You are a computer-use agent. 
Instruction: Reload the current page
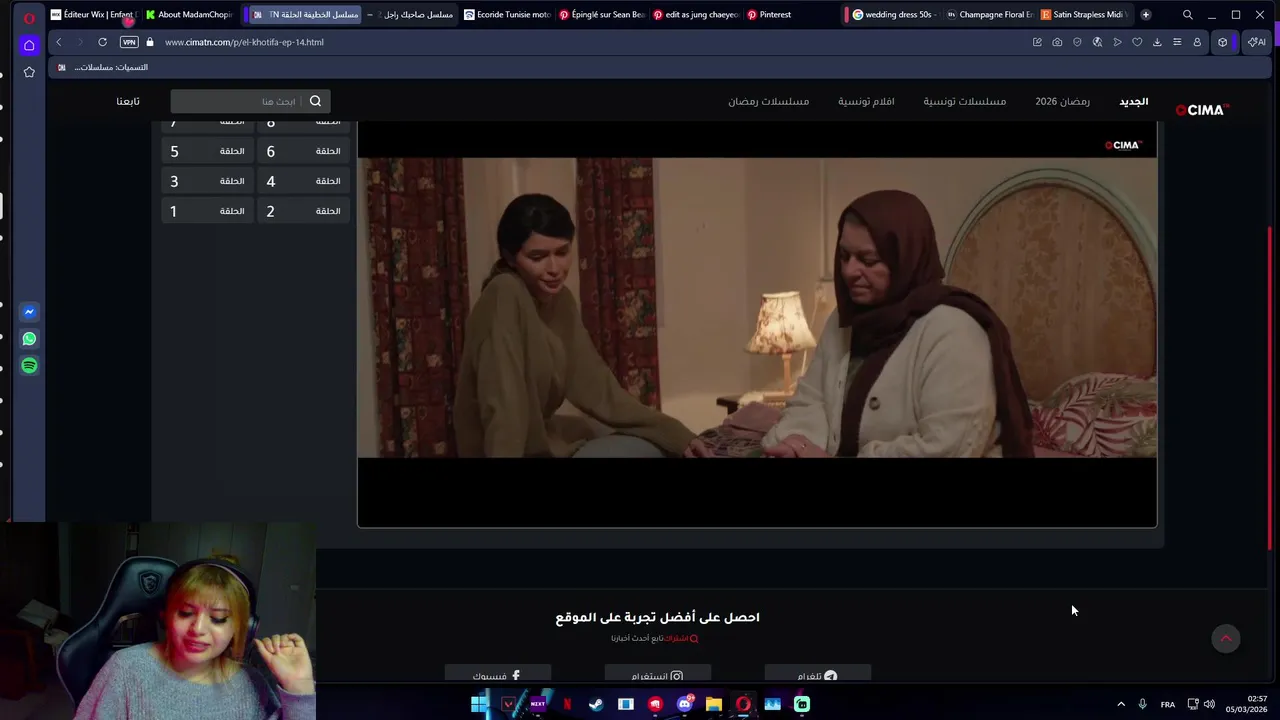click(x=102, y=42)
